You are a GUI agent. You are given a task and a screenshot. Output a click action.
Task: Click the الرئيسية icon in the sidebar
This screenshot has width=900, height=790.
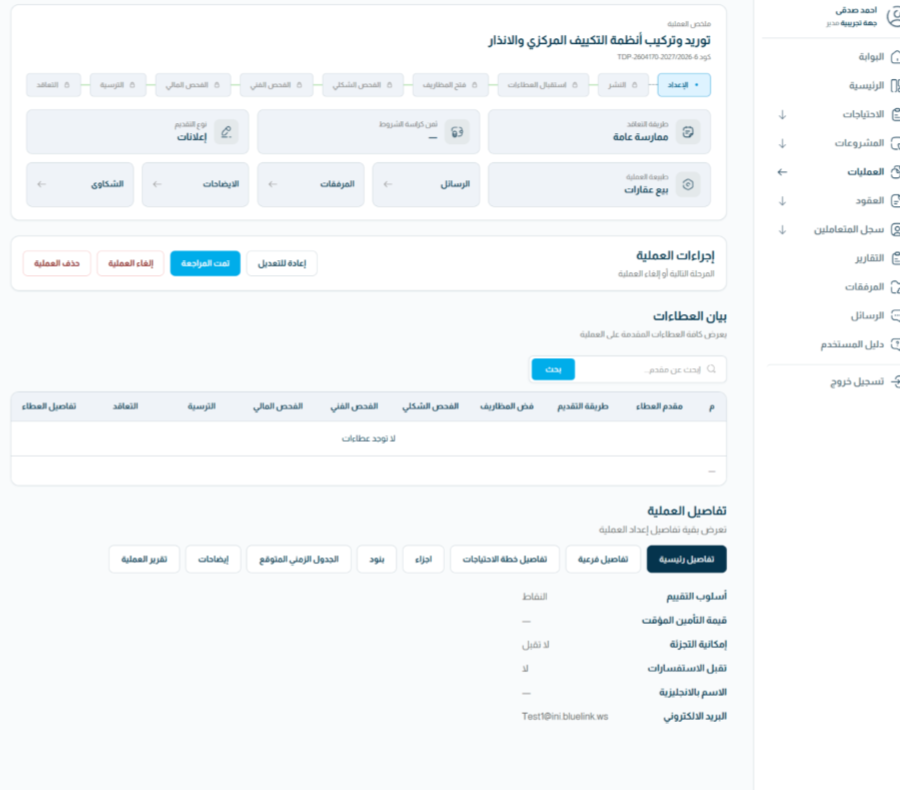coord(895,86)
